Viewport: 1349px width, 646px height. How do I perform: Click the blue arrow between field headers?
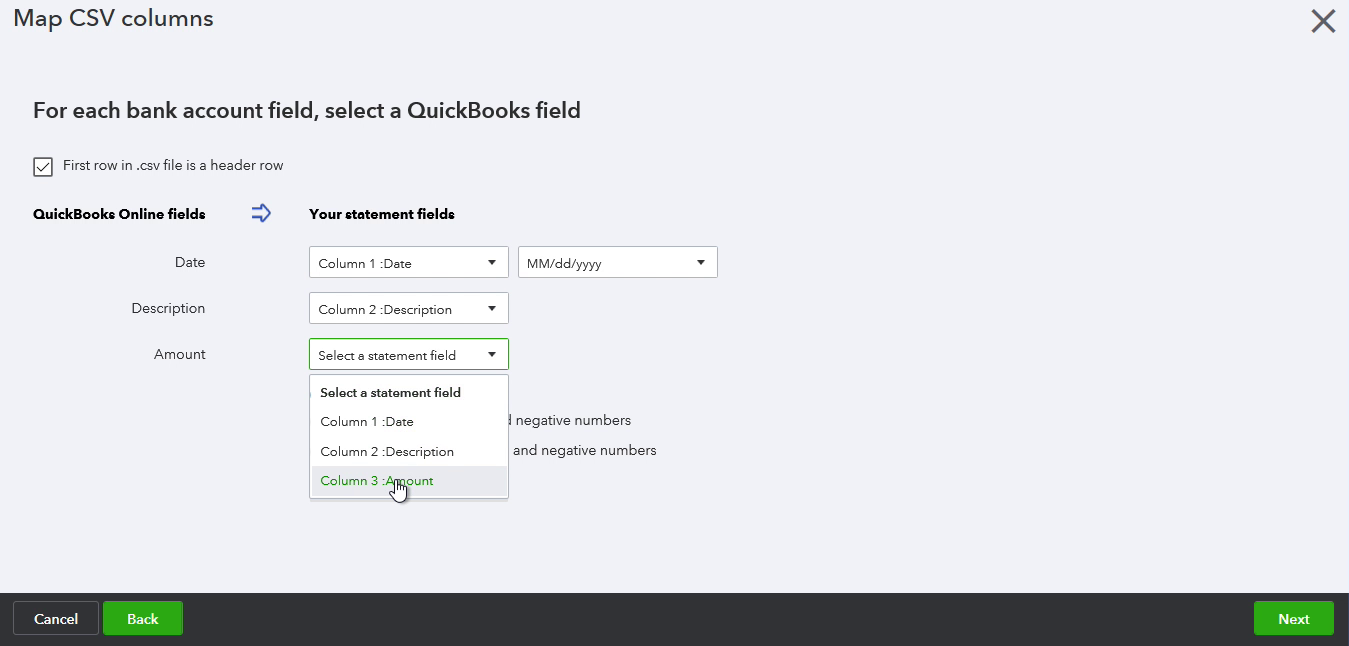point(261,213)
